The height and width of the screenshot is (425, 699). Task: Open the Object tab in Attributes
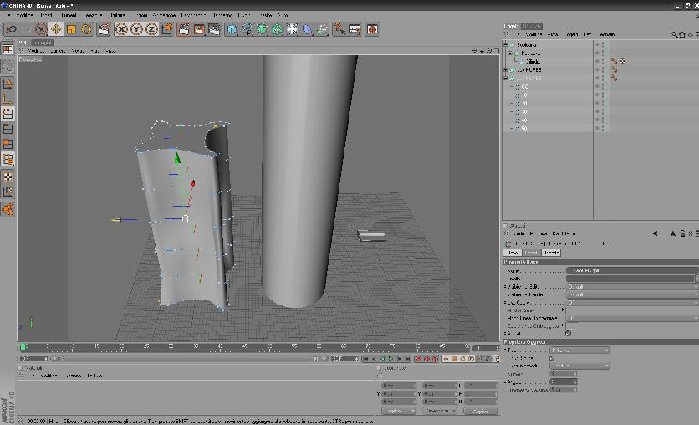tap(551, 252)
